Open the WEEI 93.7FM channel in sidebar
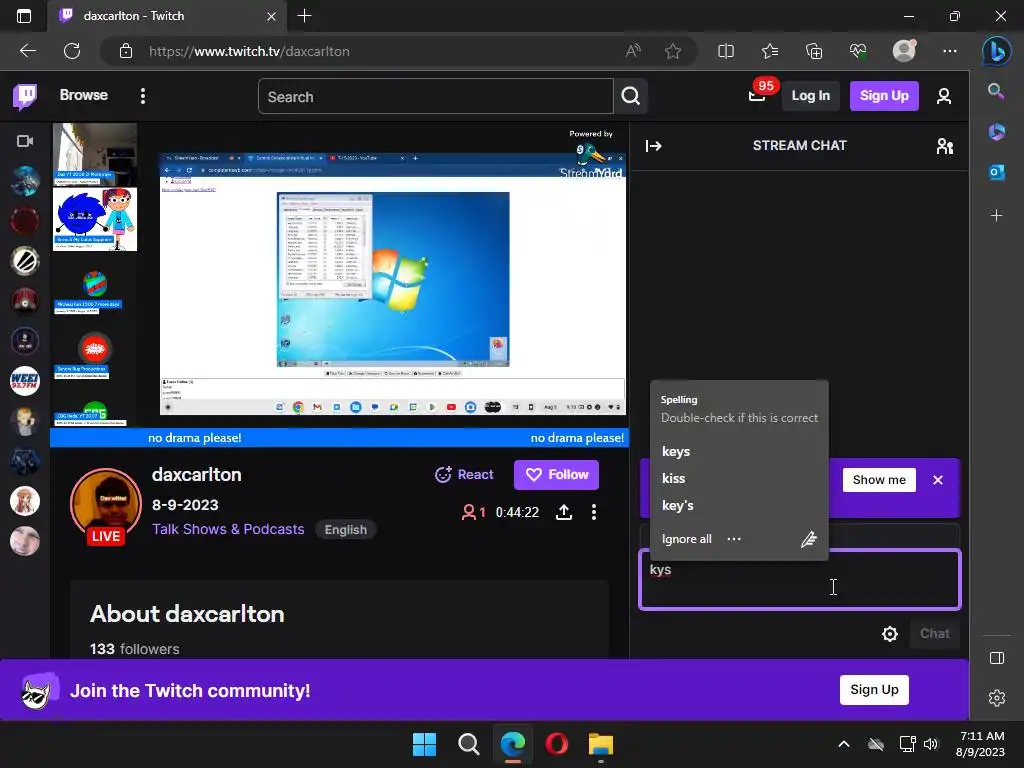The height and width of the screenshot is (768, 1024). 25,381
